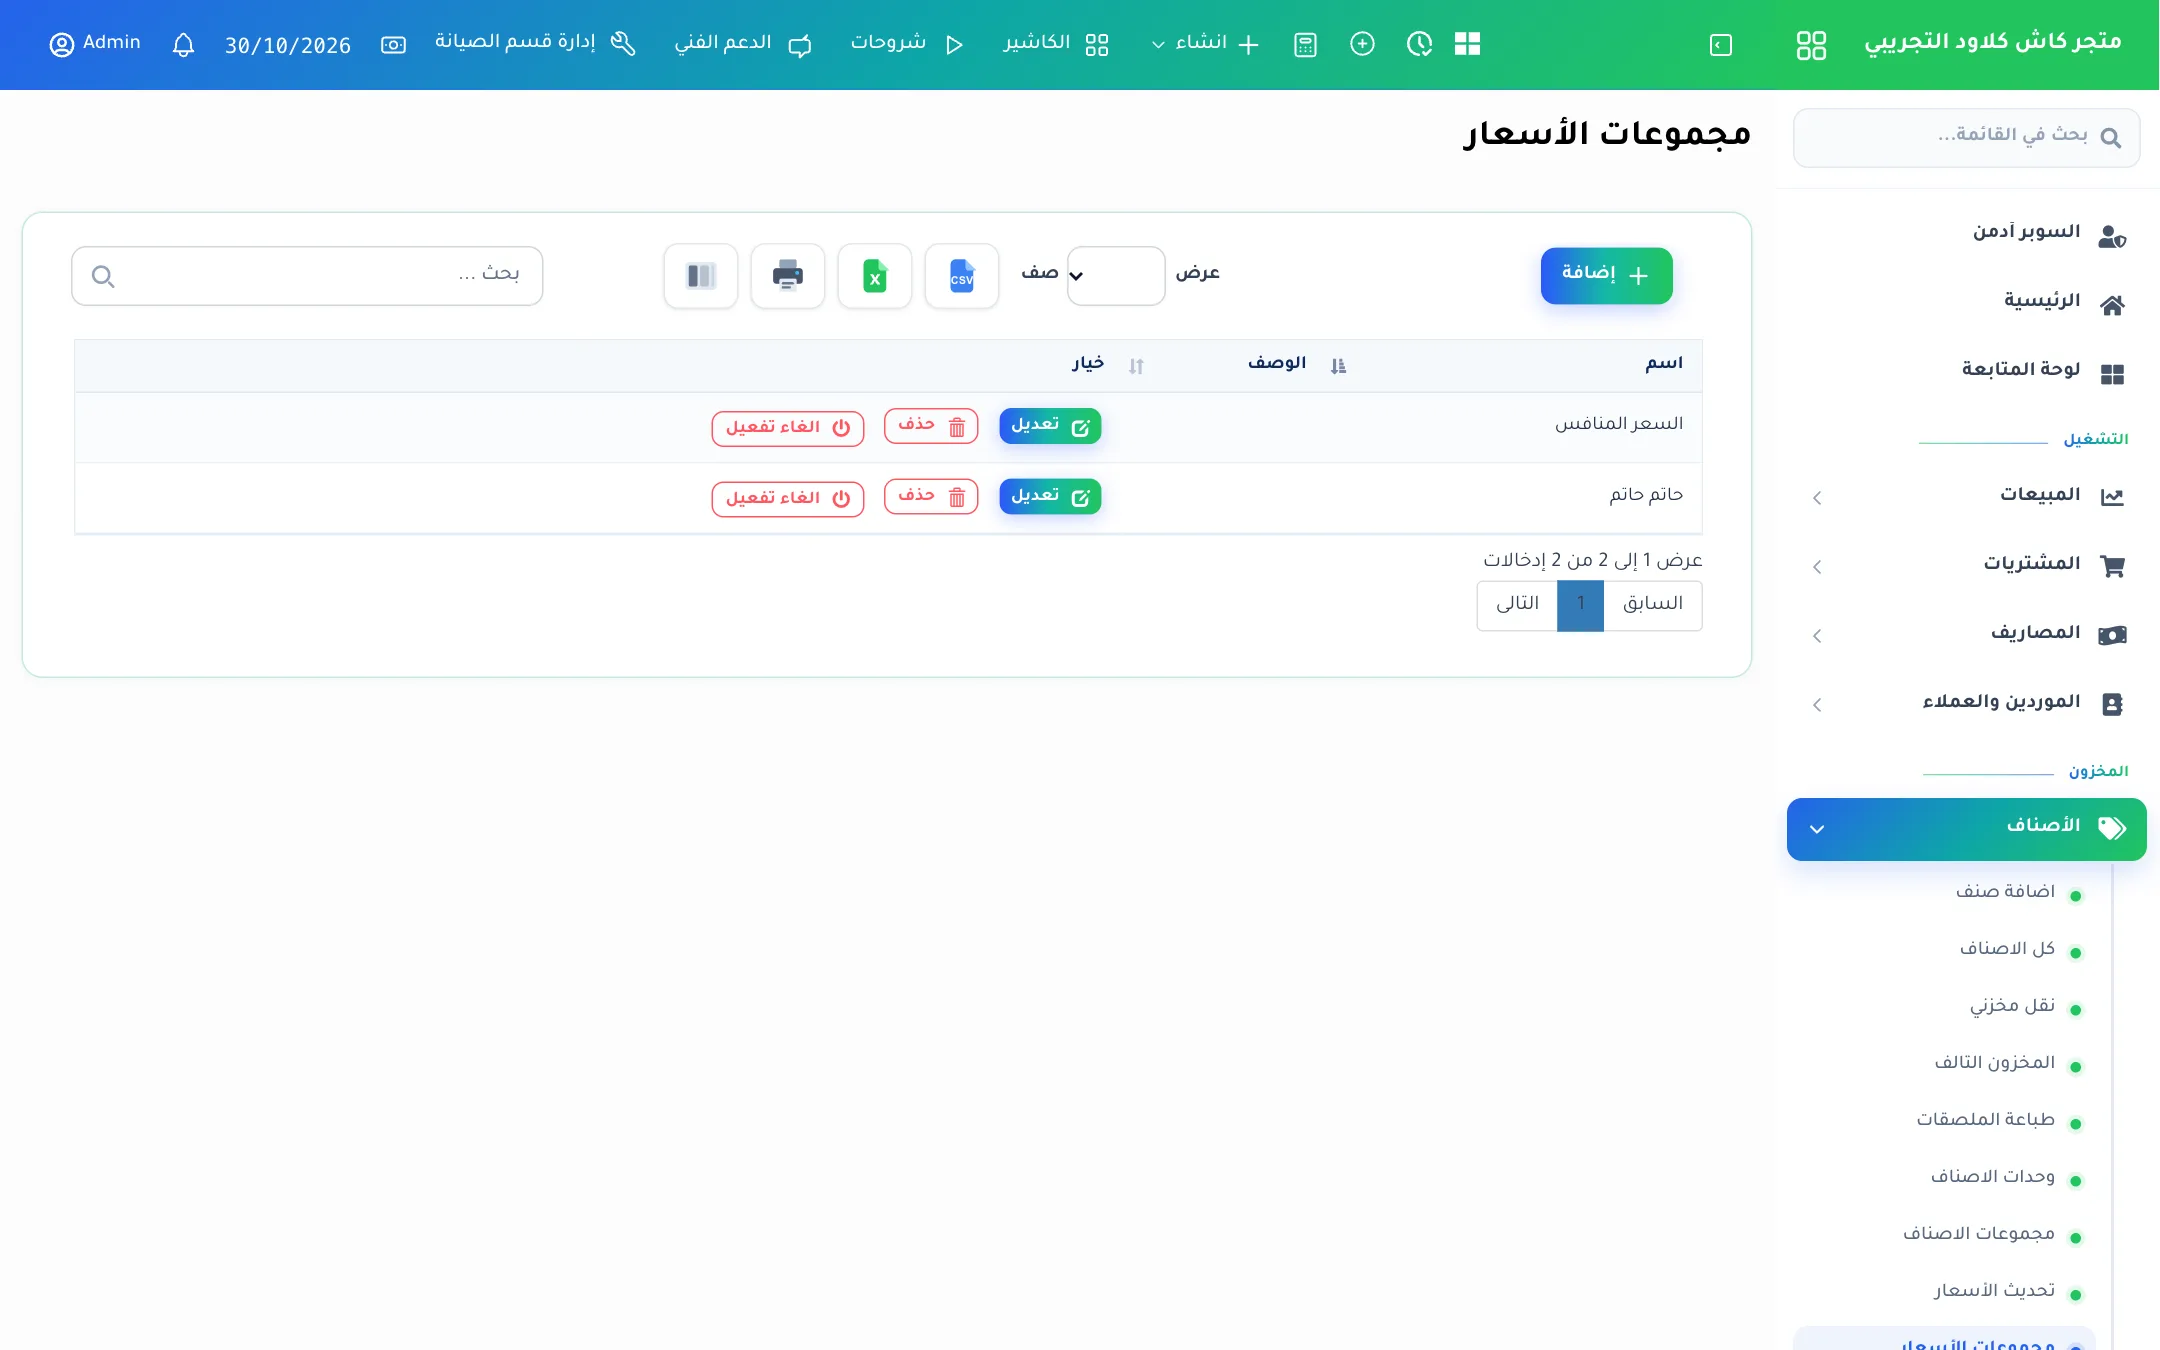Export table to Excel
This screenshot has height=1350, width=2160.
874,276
